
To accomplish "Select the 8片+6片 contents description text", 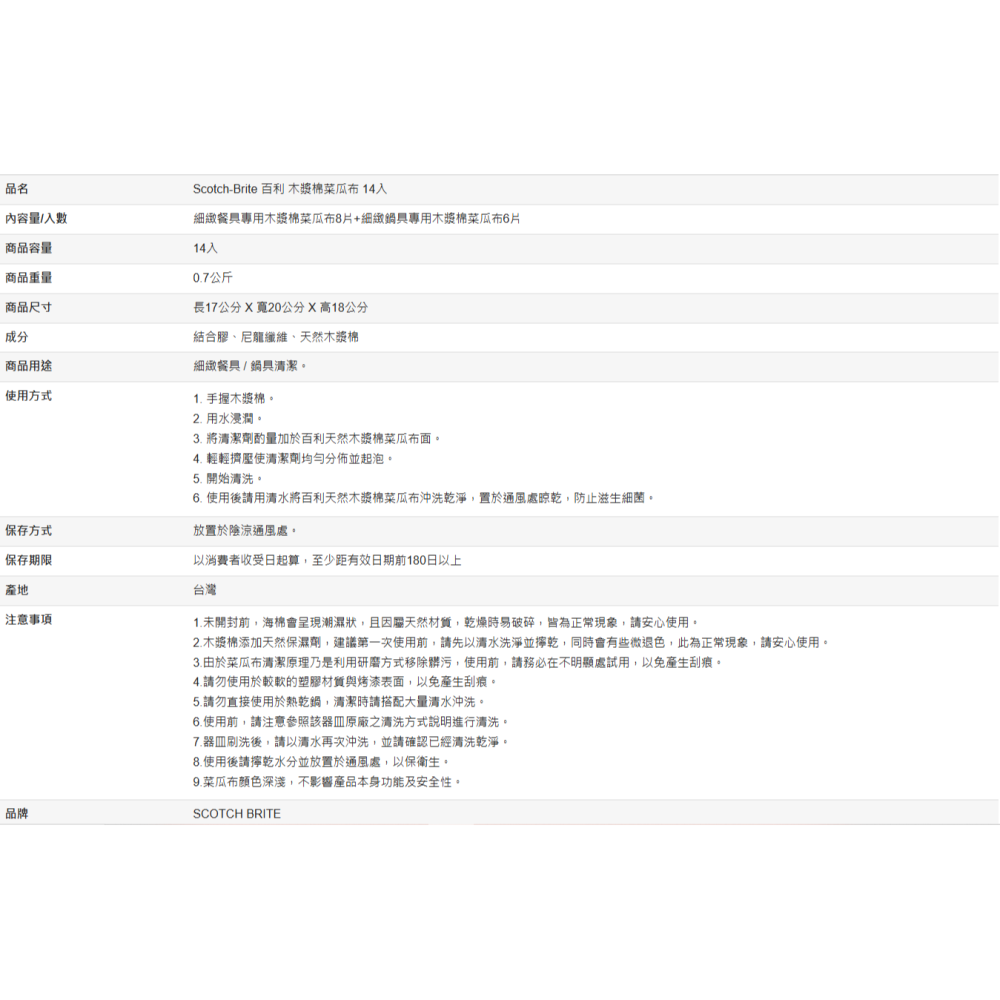I will (356, 218).
